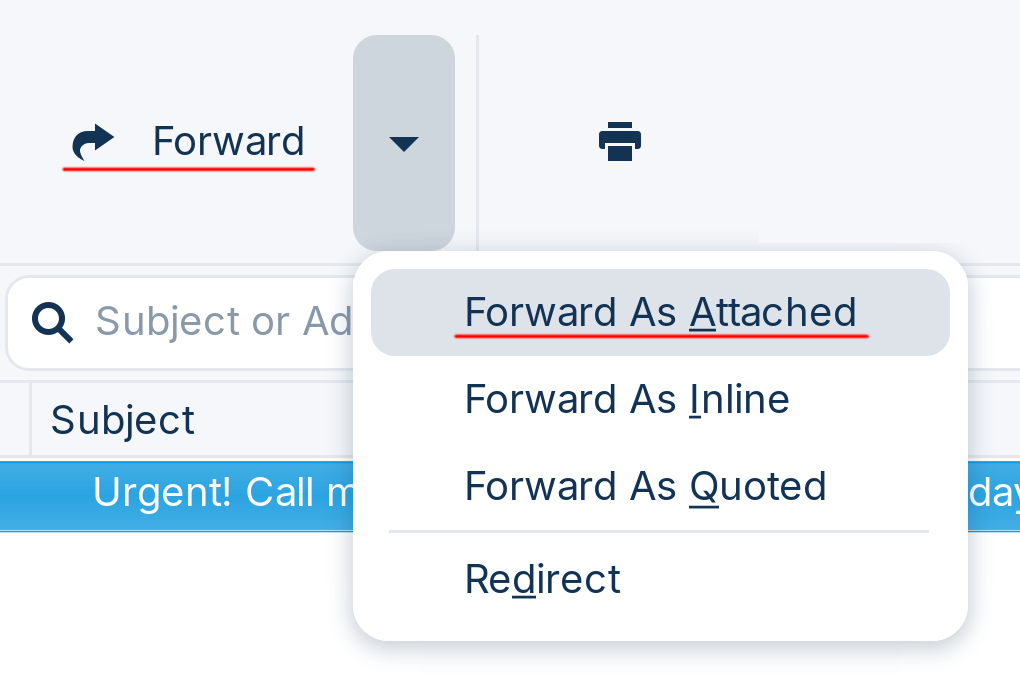The height and width of the screenshot is (685, 1020).
Task: Click blank toolbar area left of Forward arrow
Action: [28, 141]
